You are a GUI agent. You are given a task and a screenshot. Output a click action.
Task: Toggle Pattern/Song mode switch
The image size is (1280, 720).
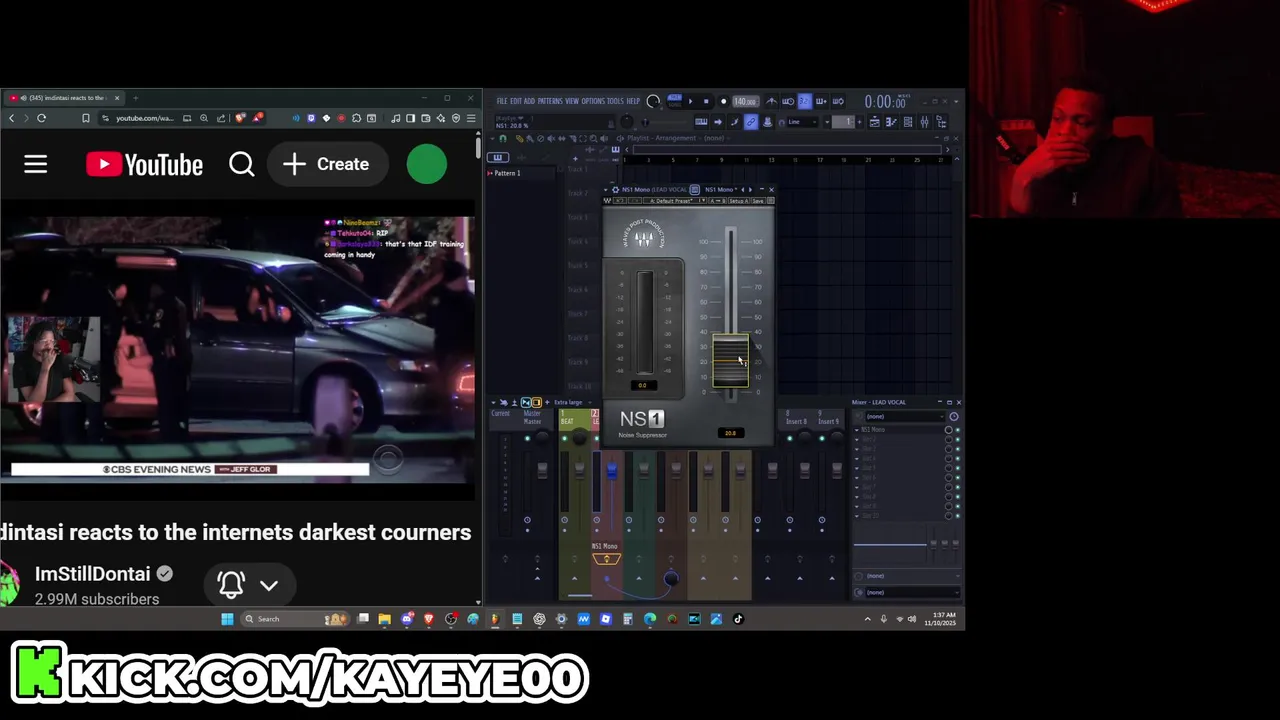click(x=674, y=101)
